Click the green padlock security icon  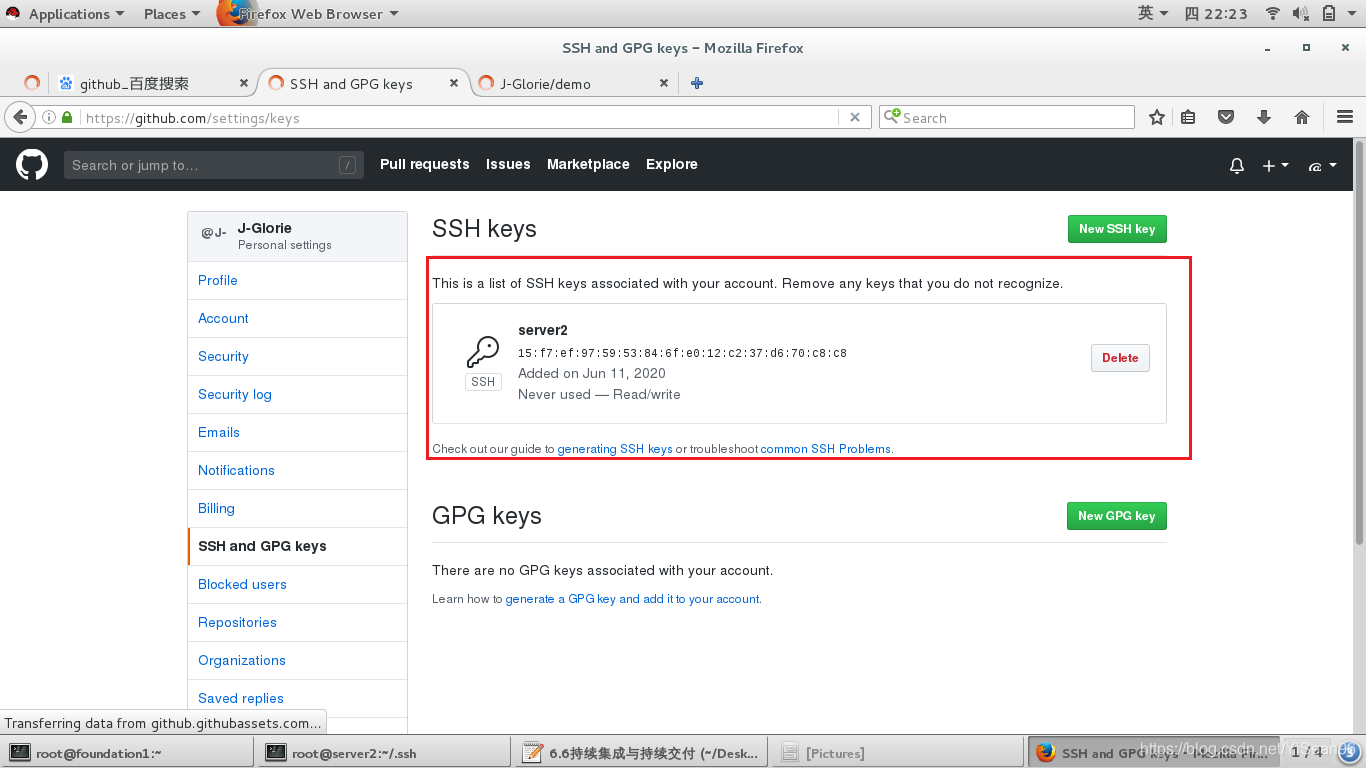[x=67, y=117]
